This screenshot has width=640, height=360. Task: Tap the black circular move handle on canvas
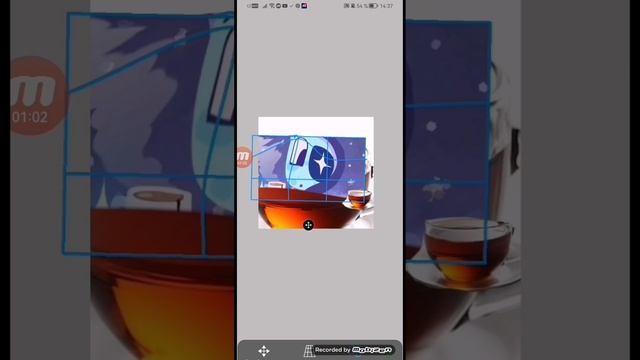[309, 225]
